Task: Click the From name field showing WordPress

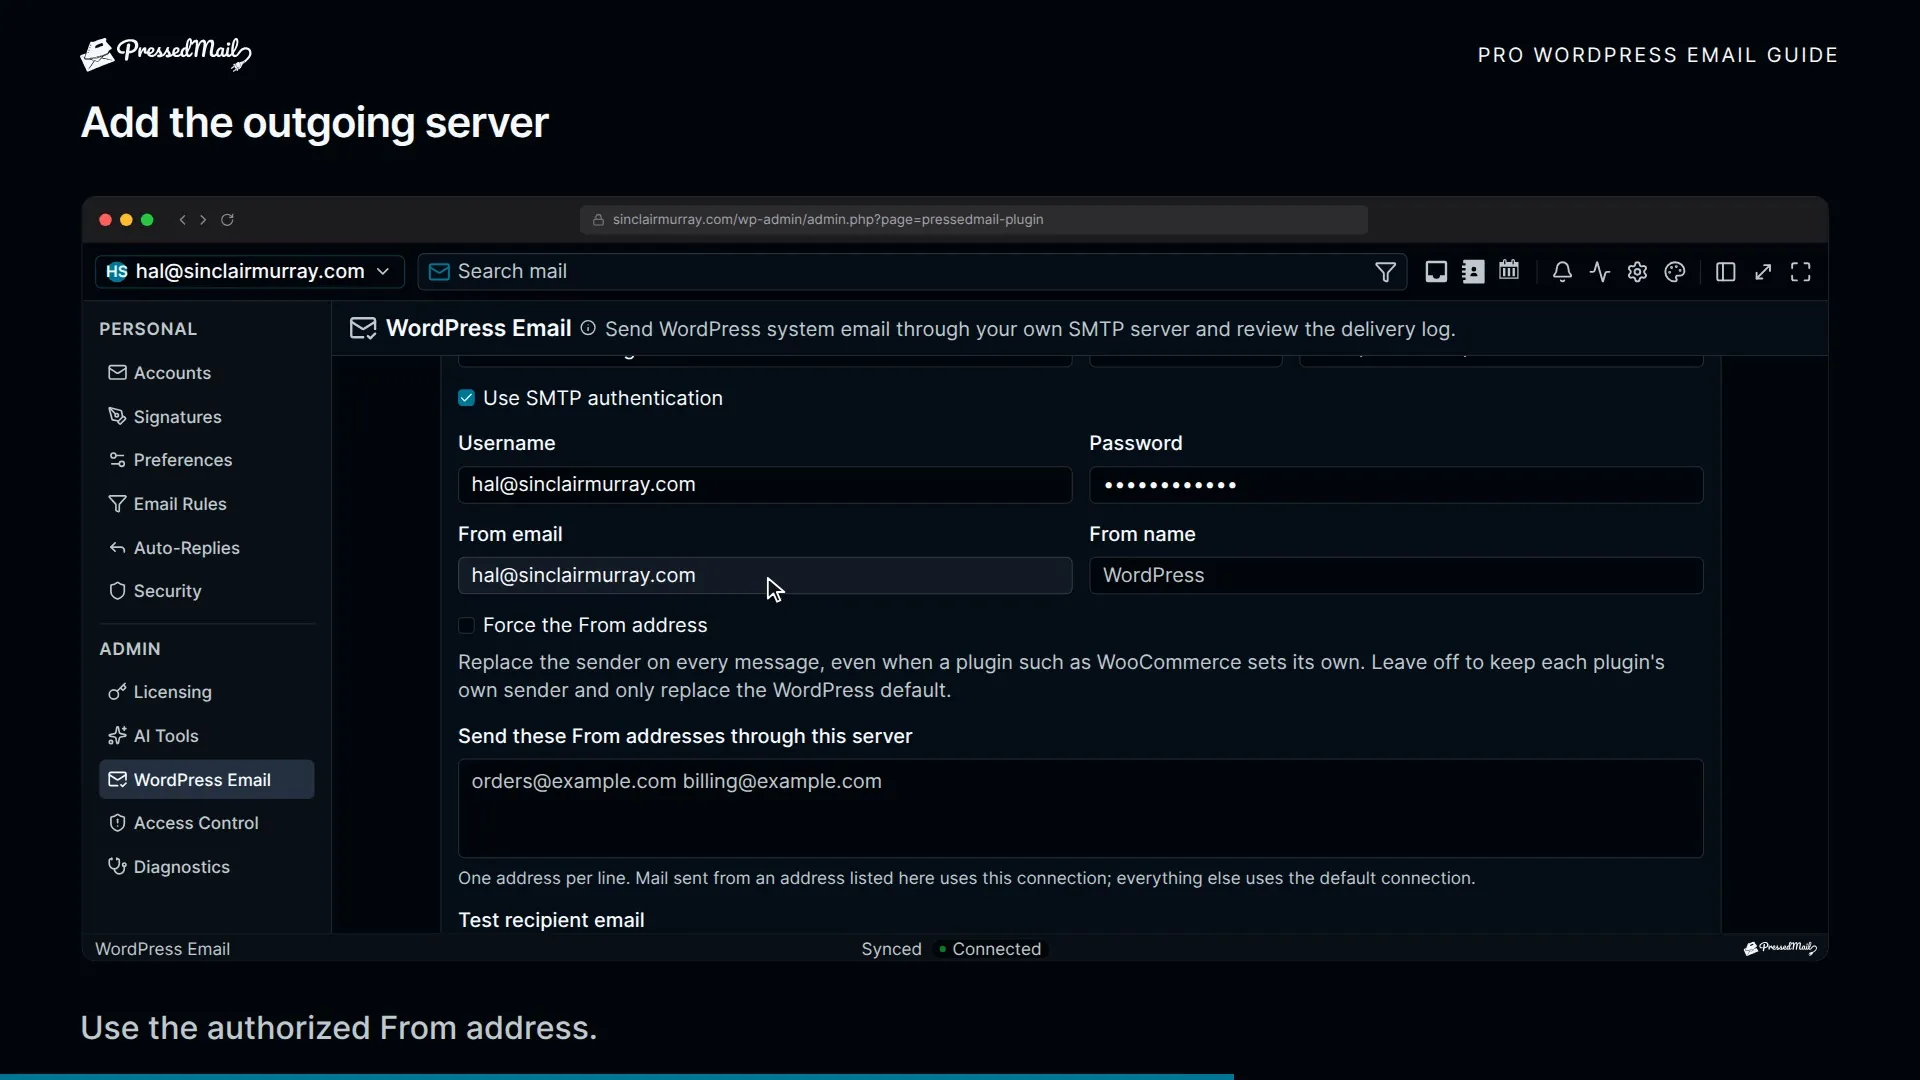Action: tap(1396, 576)
